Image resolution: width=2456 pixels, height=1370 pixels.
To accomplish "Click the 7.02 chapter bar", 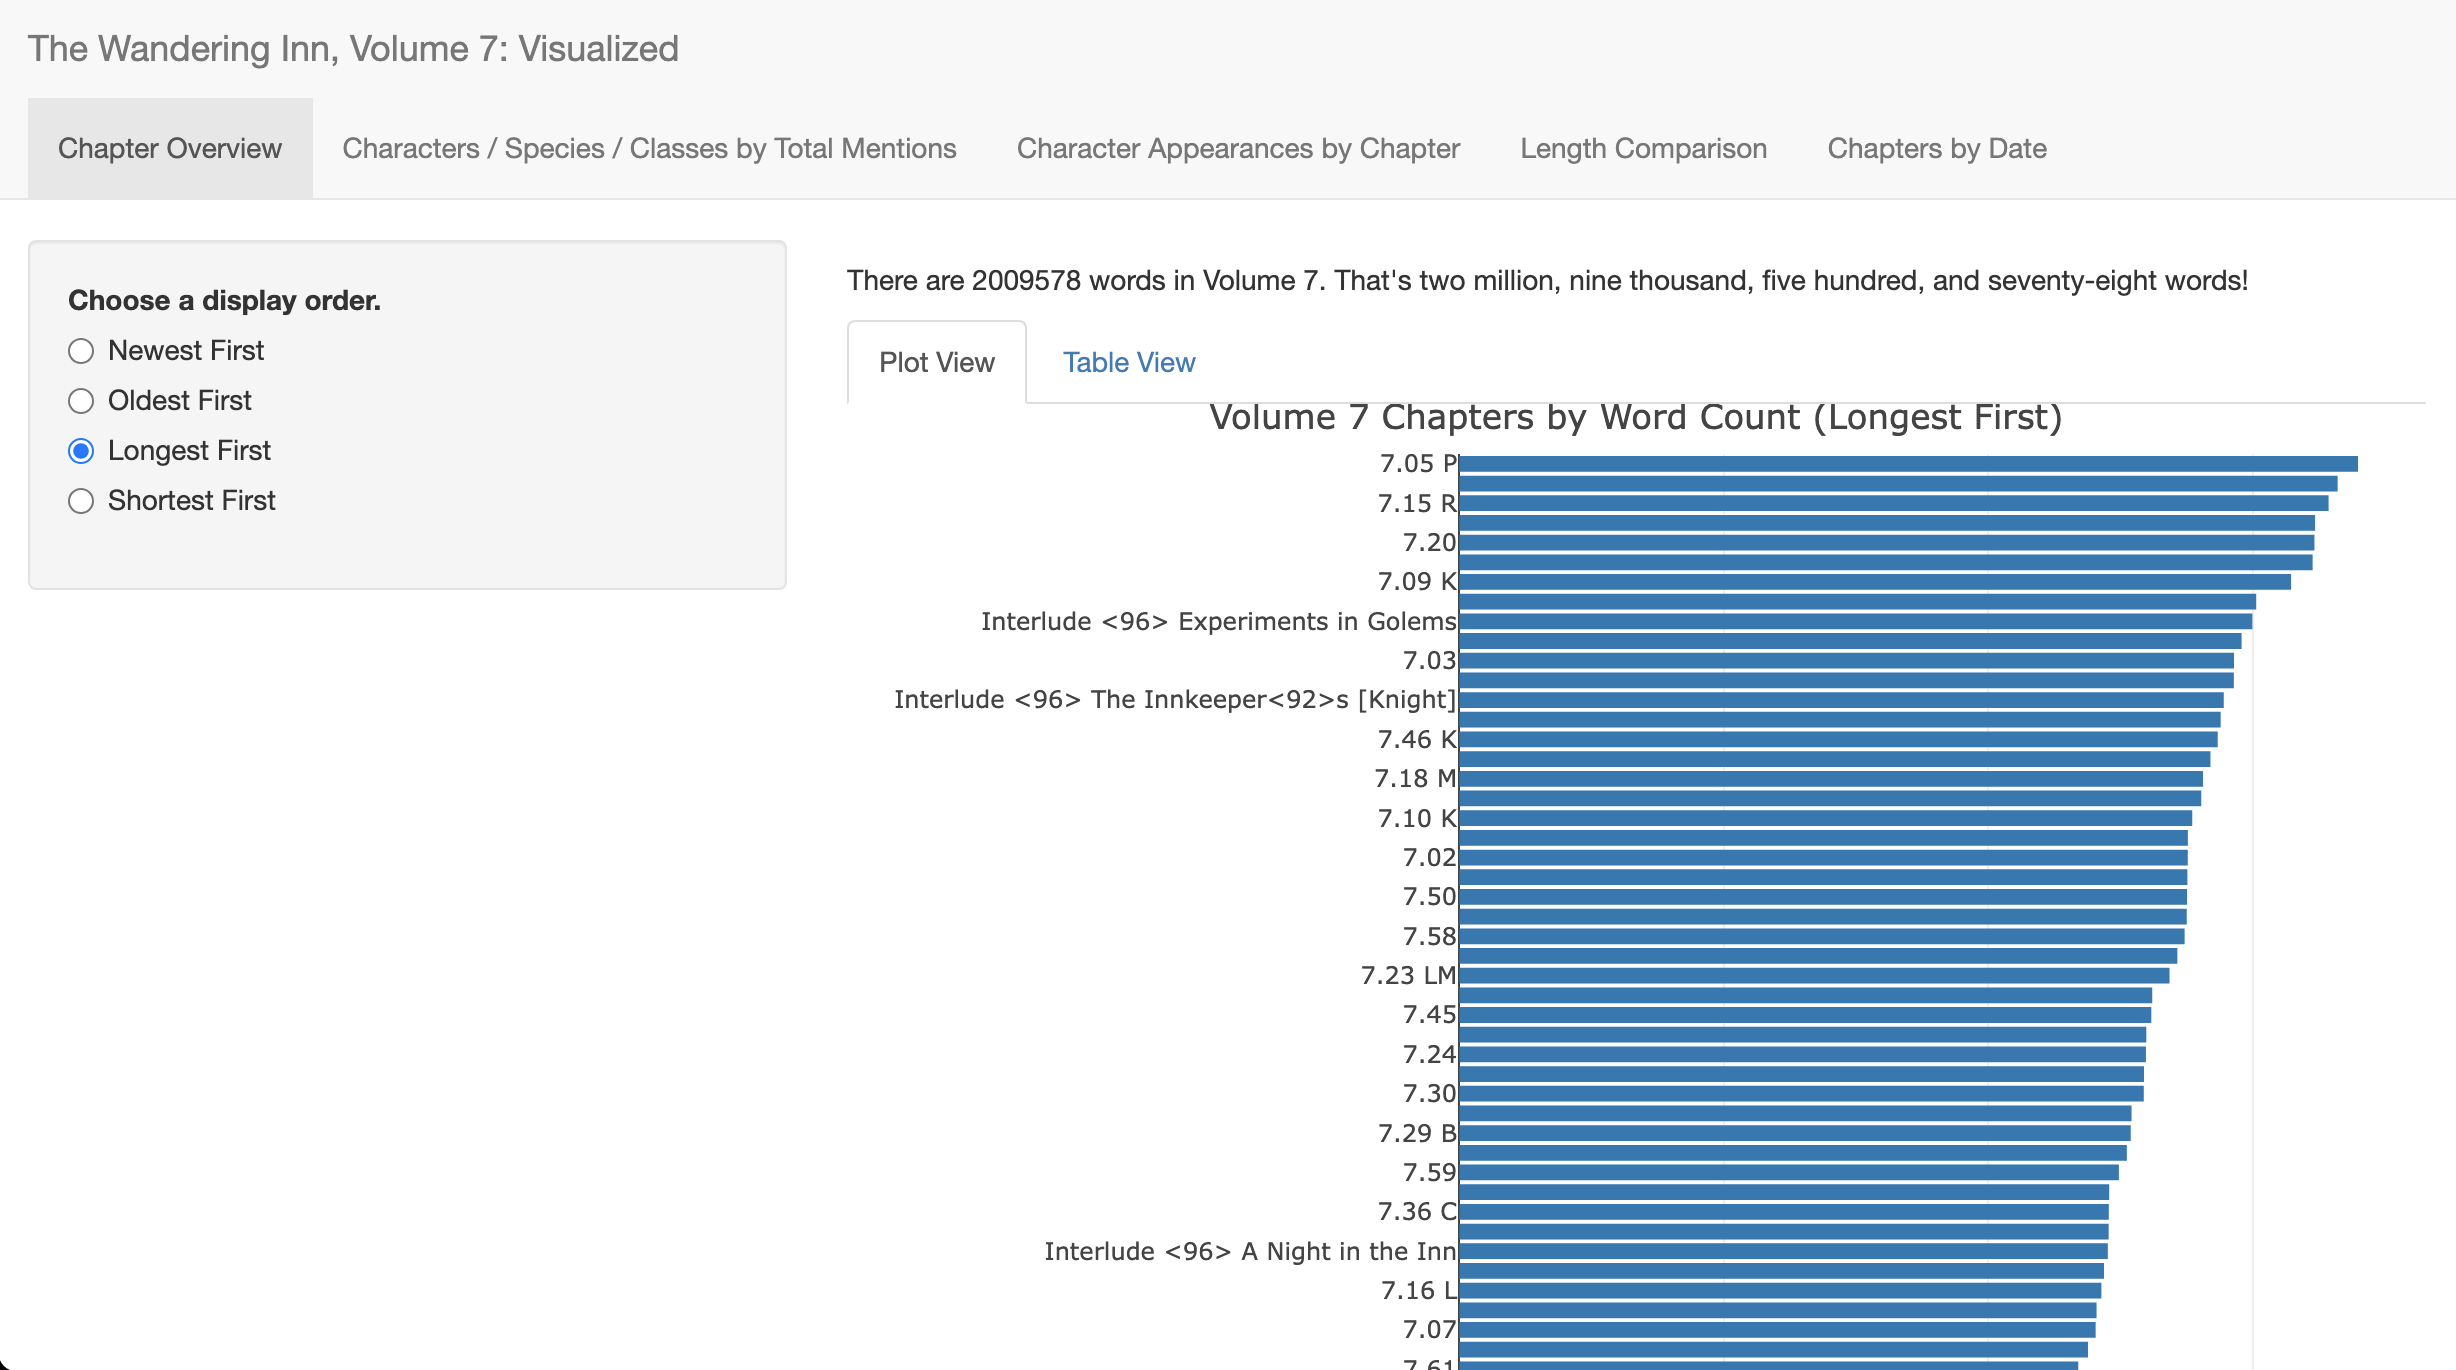I will tap(1823, 858).
